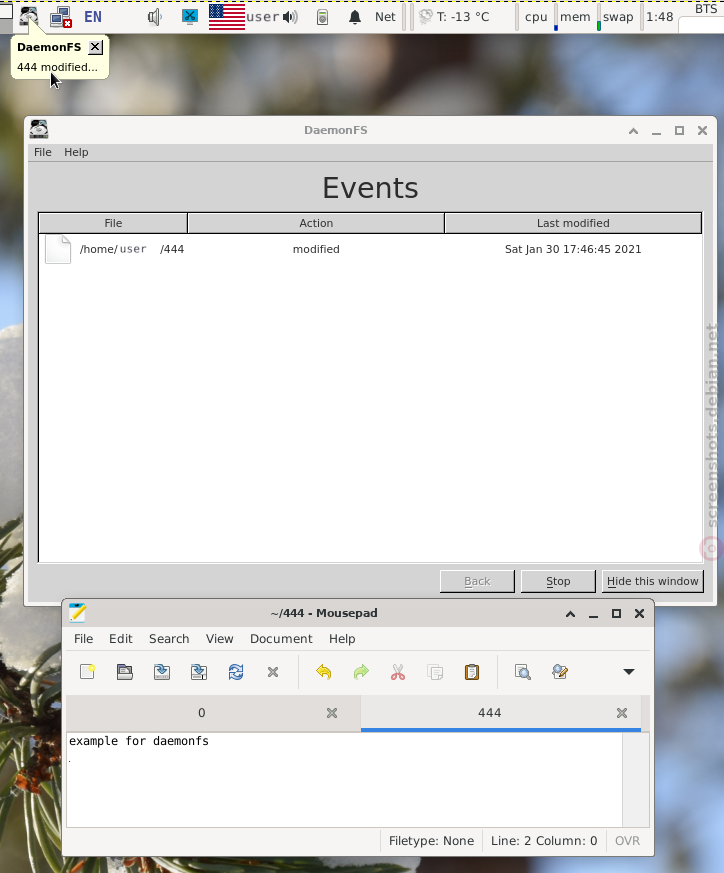This screenshot has height=873, width=724.
Task: Expand the Mousepad toolbar overflow arrow
Action: point(629,672)
